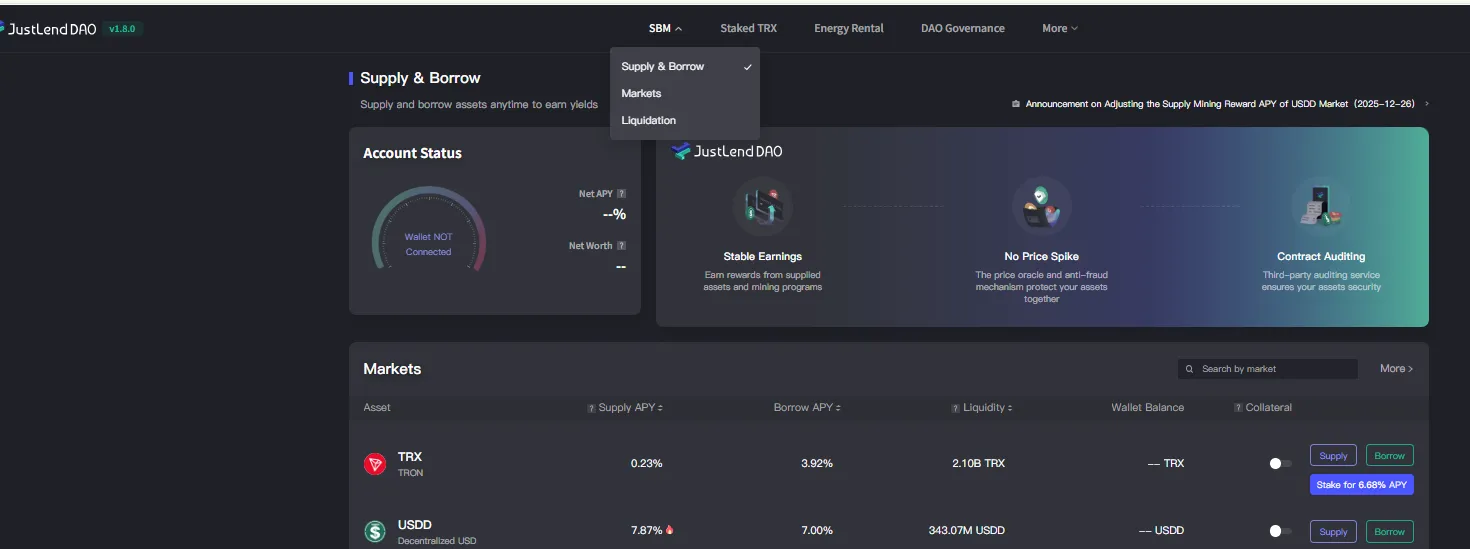This screenshot has width=1470, height=549.
Task: Select Liquidation from the SBM menu
Action: click(648, 120)
